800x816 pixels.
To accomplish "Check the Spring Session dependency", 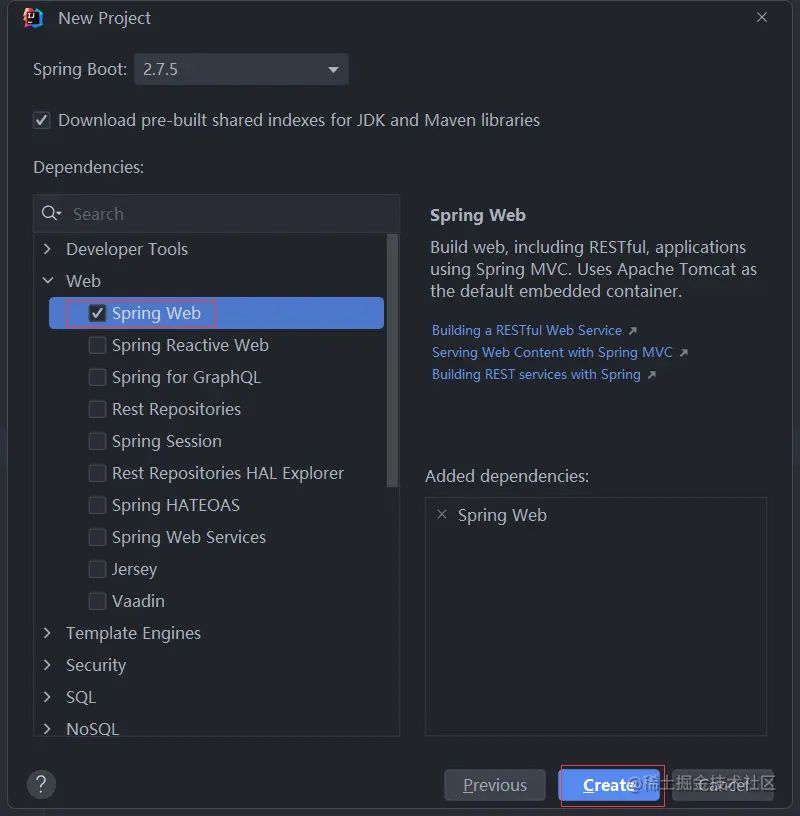I will coord(97,441).
